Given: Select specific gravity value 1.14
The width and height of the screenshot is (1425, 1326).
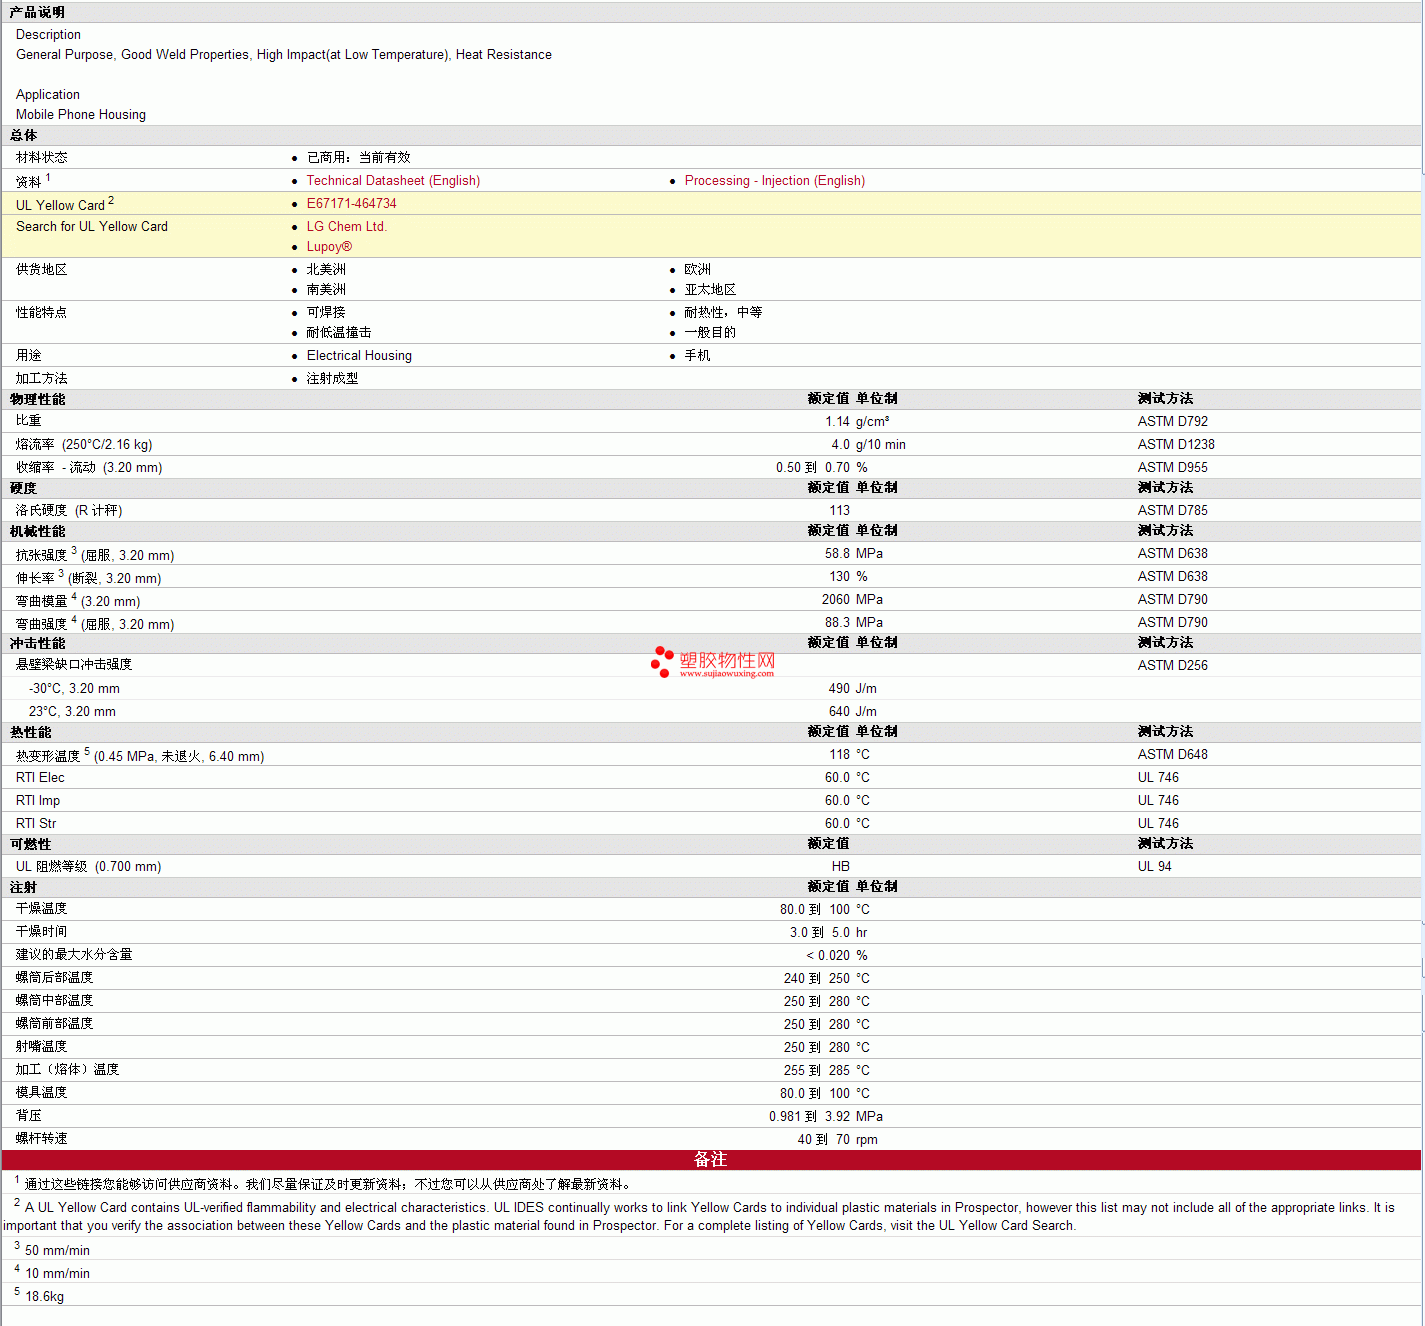Looking at the screenshot, I should 837,422.
